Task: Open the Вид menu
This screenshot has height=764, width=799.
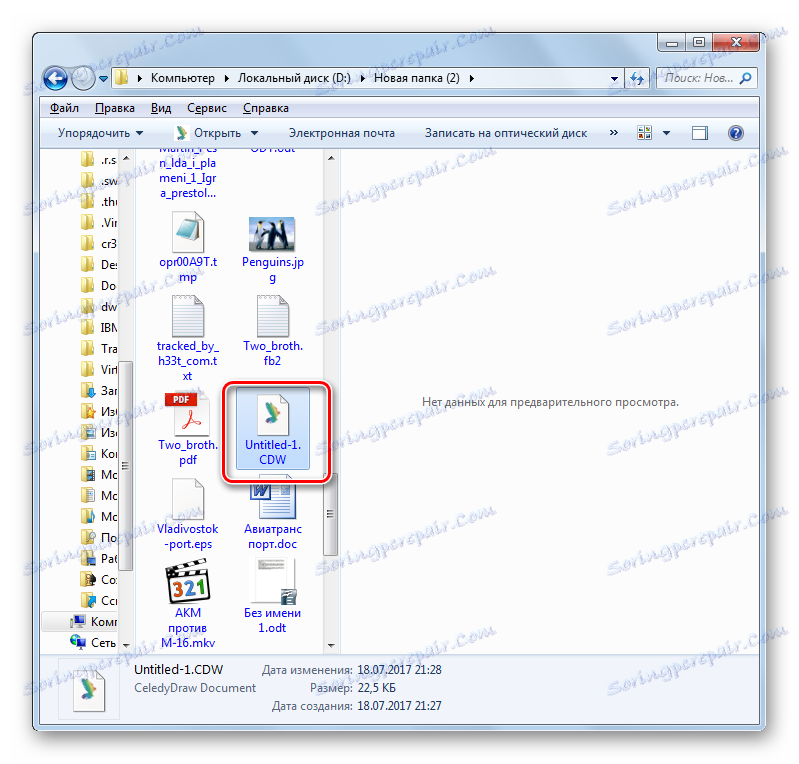Action: [161, 108]
